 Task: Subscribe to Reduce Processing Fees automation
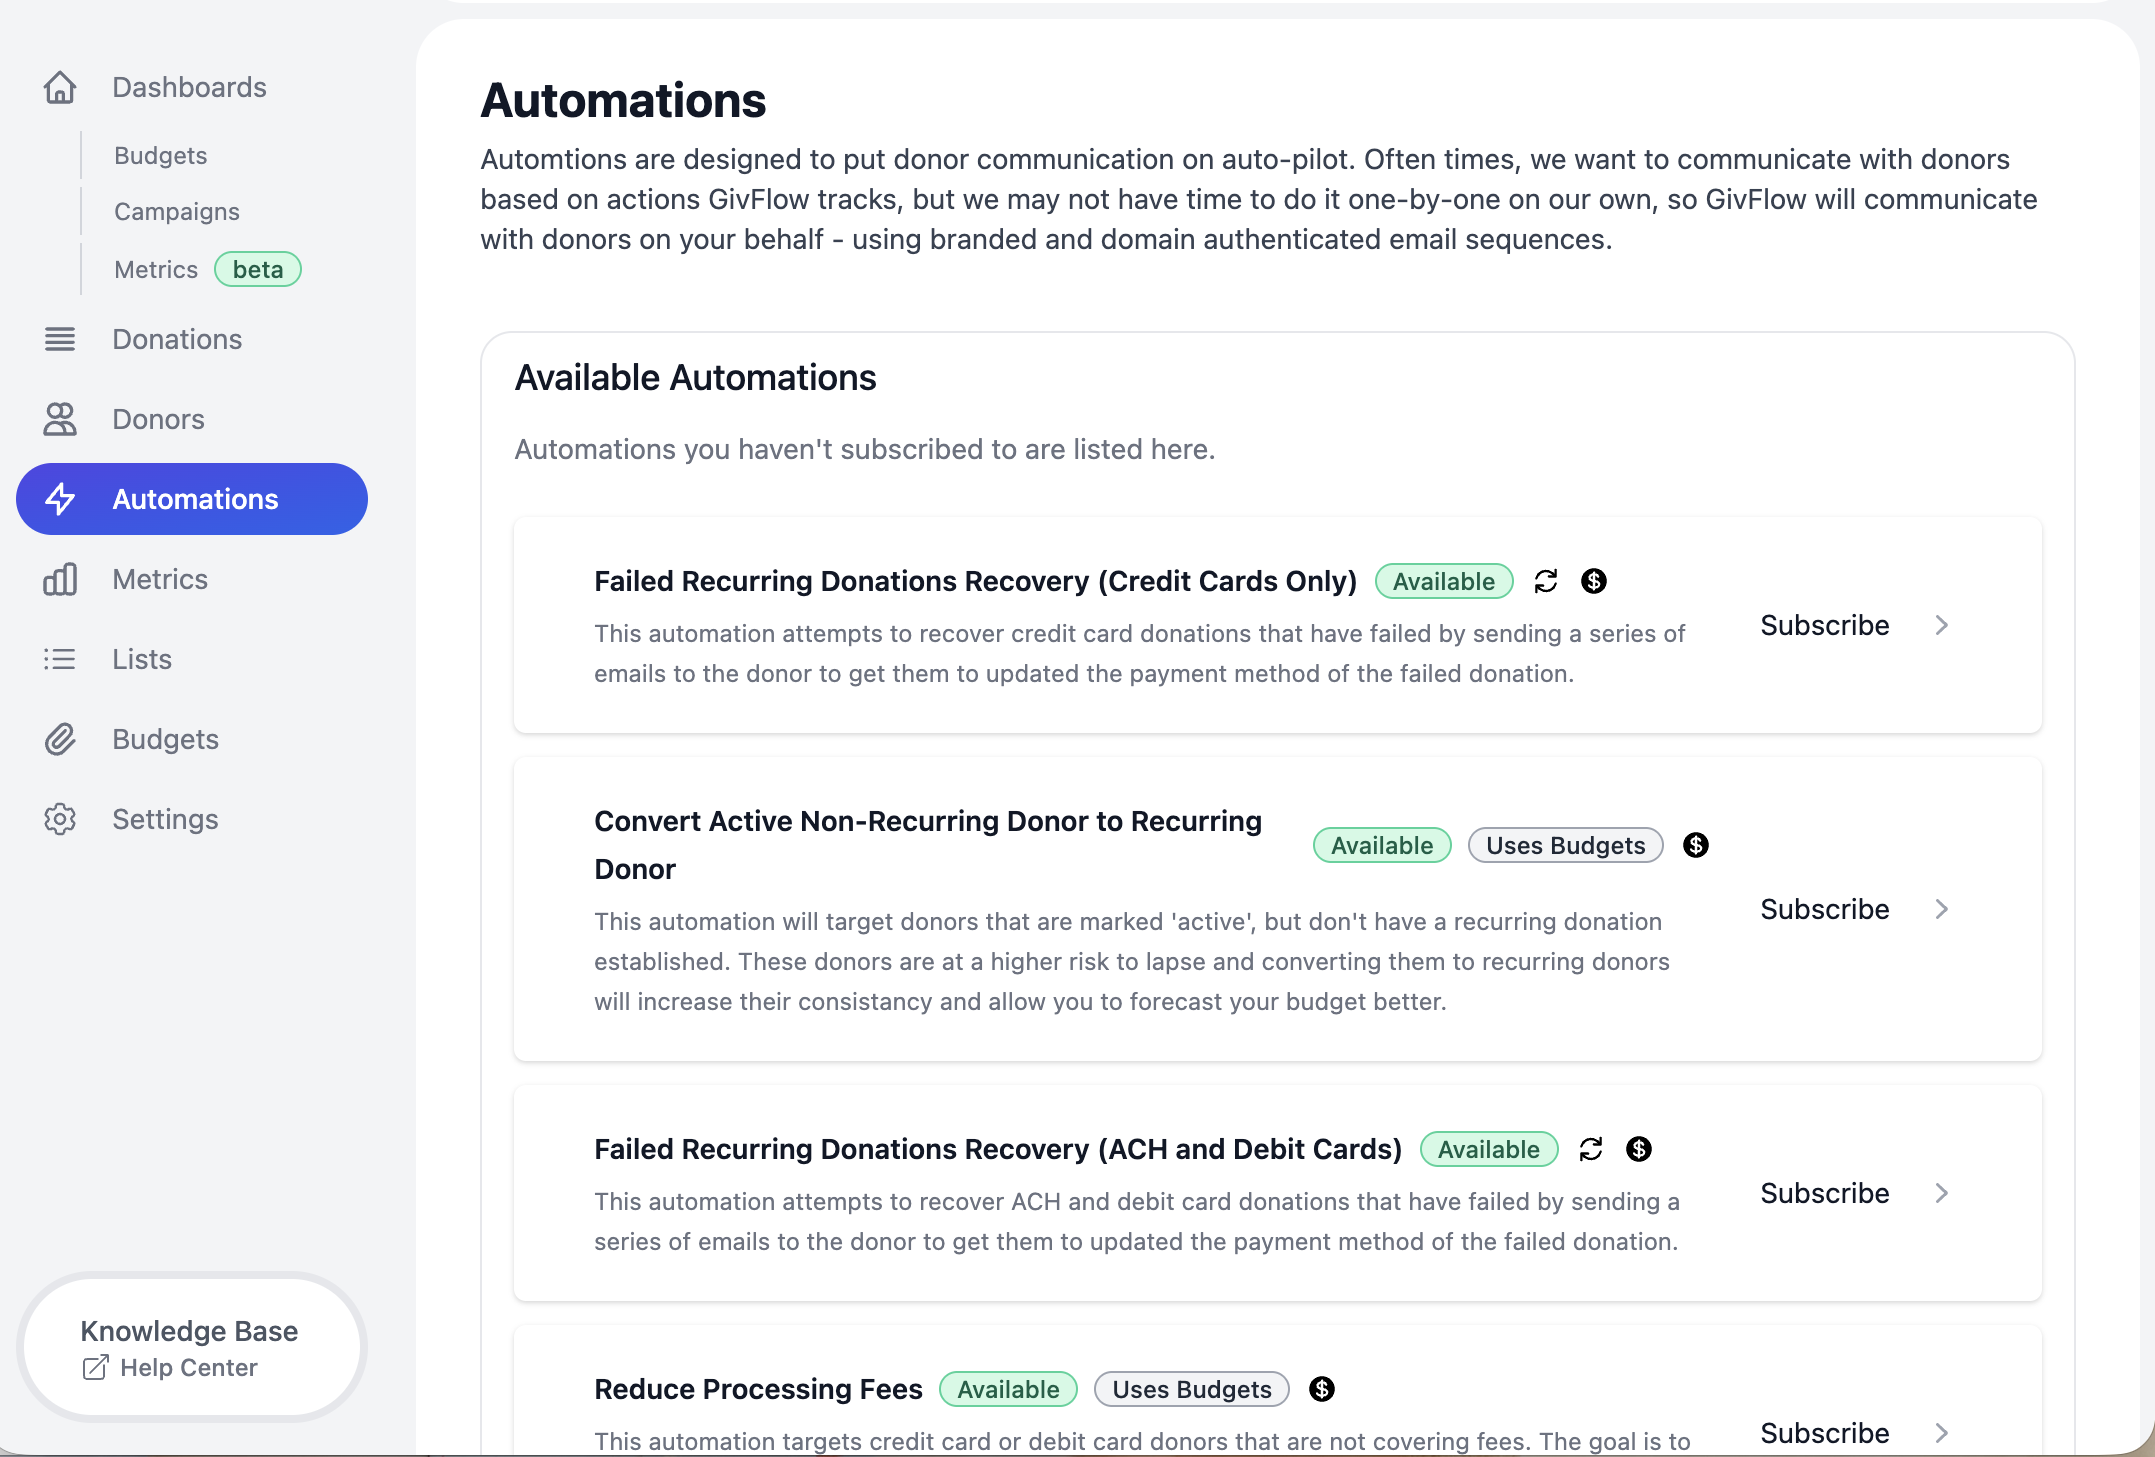point(1824,1433)
